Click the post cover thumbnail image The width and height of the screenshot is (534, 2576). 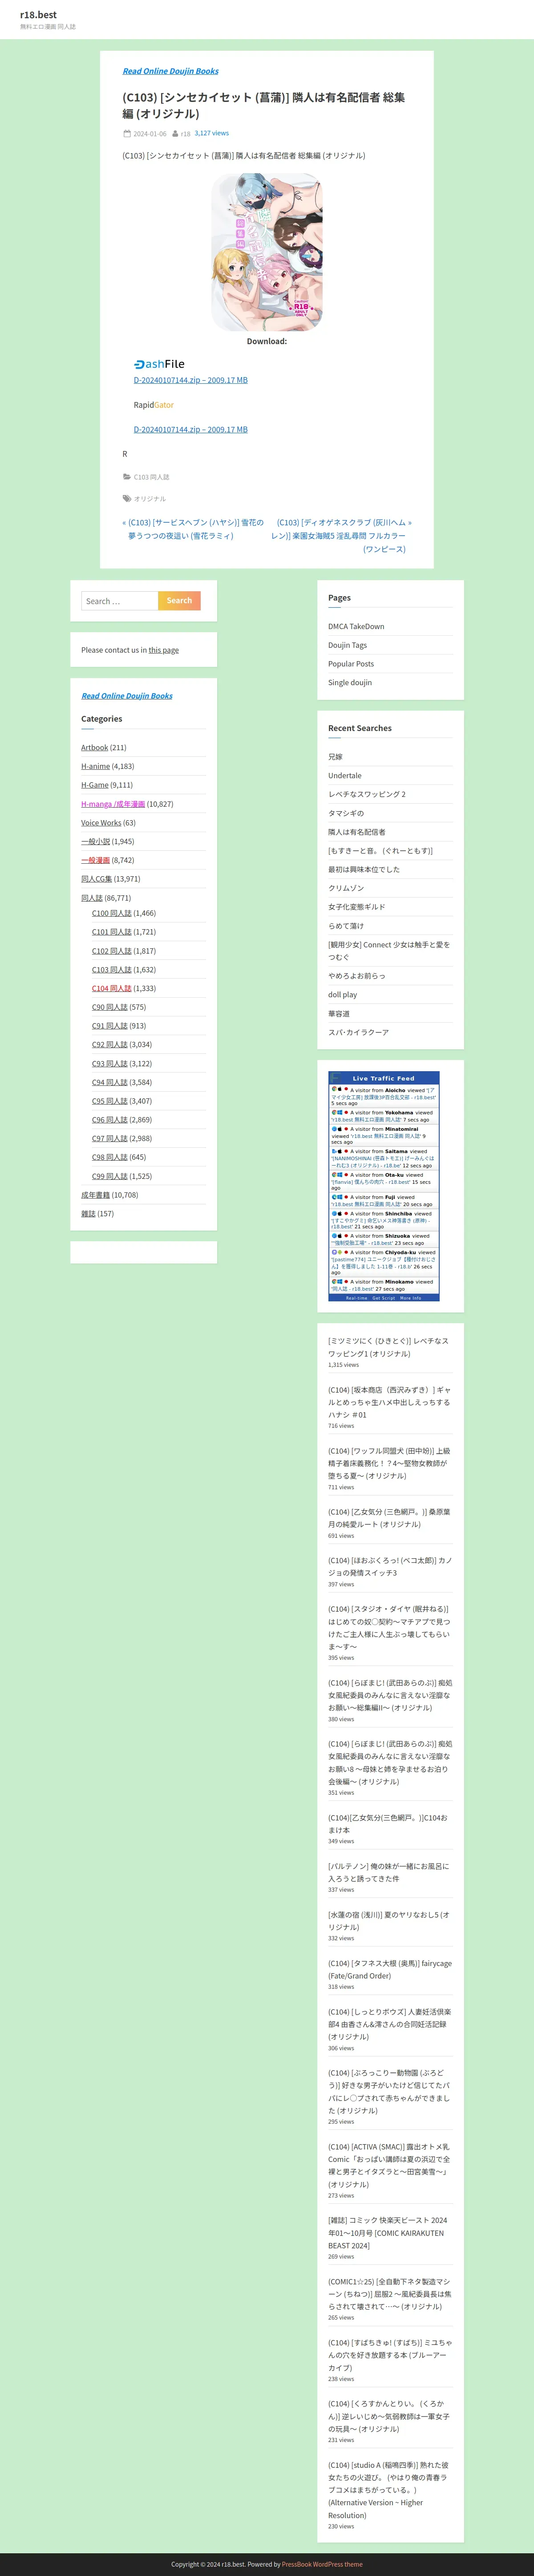tap(267, 252)
